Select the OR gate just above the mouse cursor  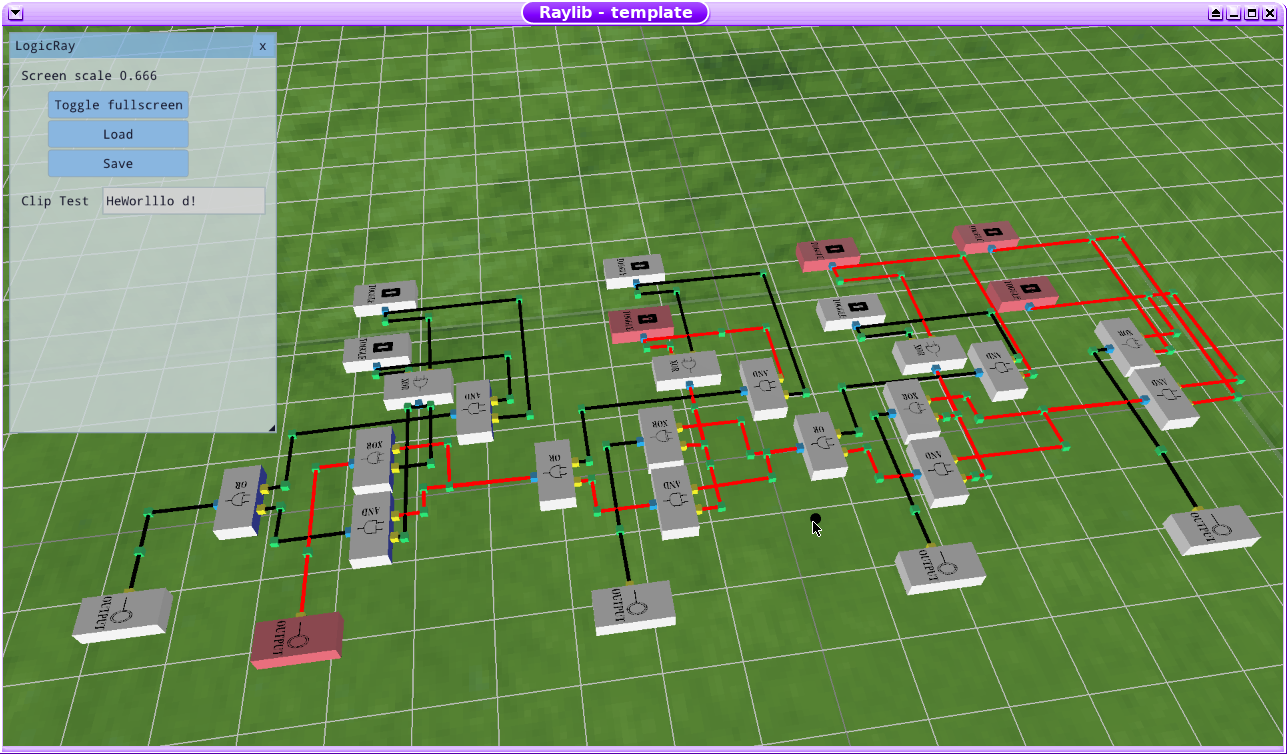pyautogui.click(x=821, y=445)
